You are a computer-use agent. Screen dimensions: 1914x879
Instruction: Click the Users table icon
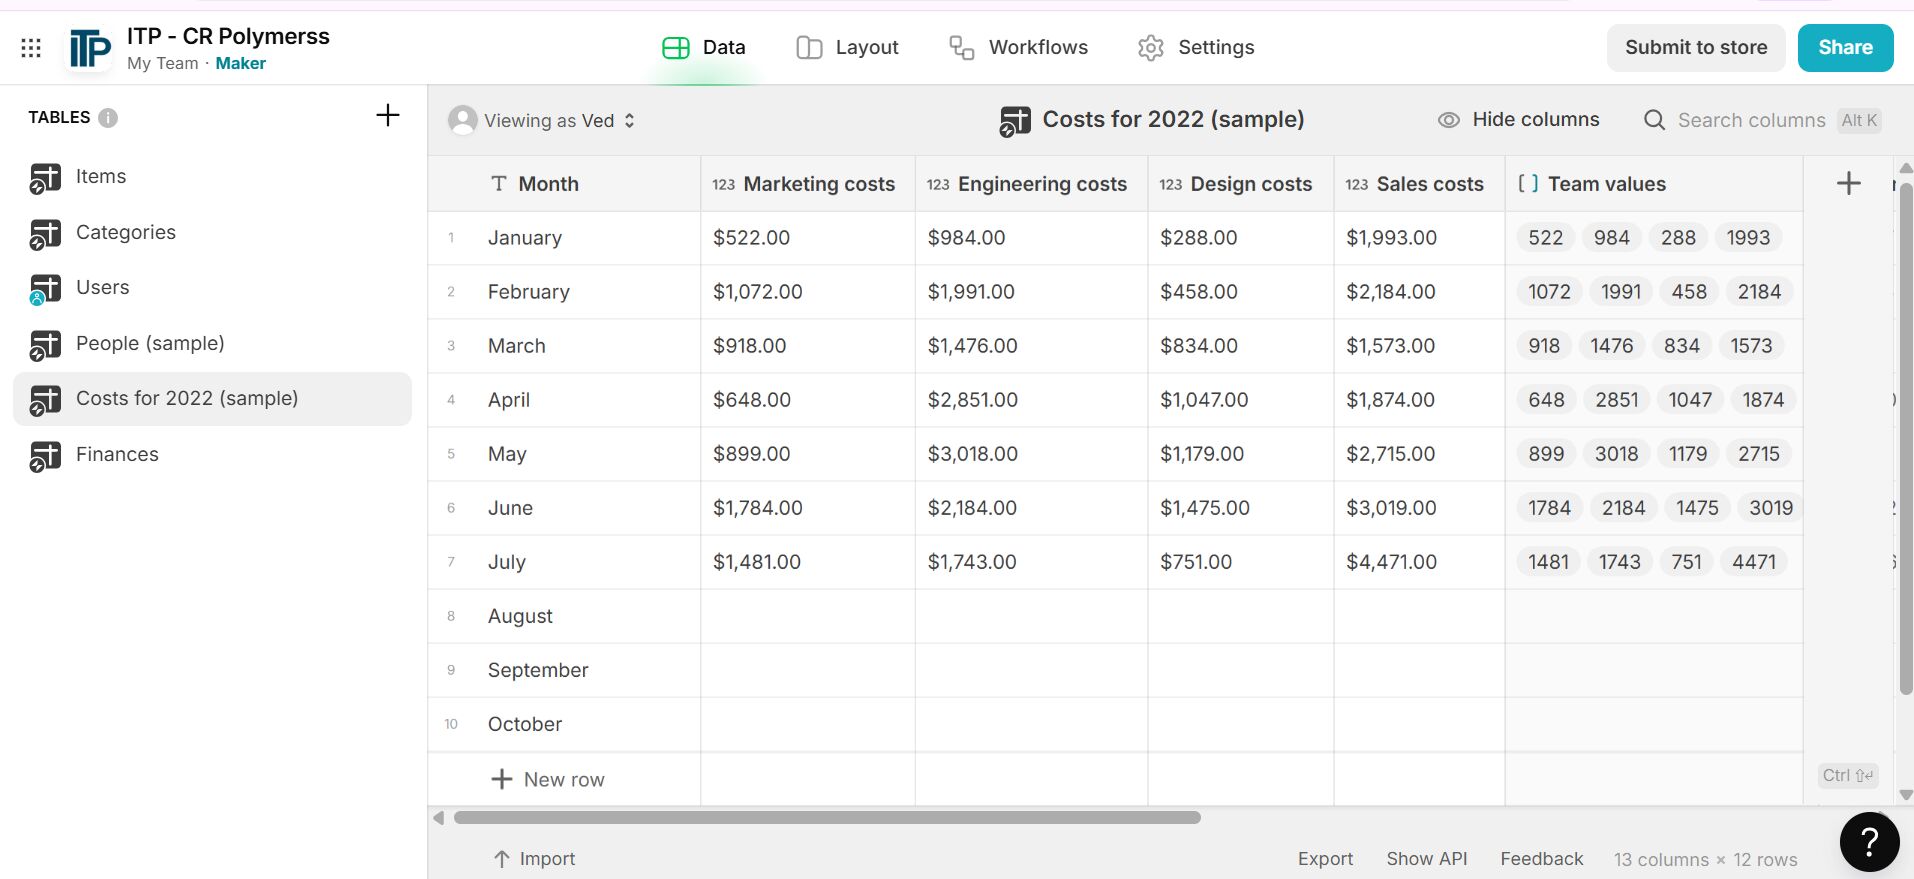click(44, 289)
